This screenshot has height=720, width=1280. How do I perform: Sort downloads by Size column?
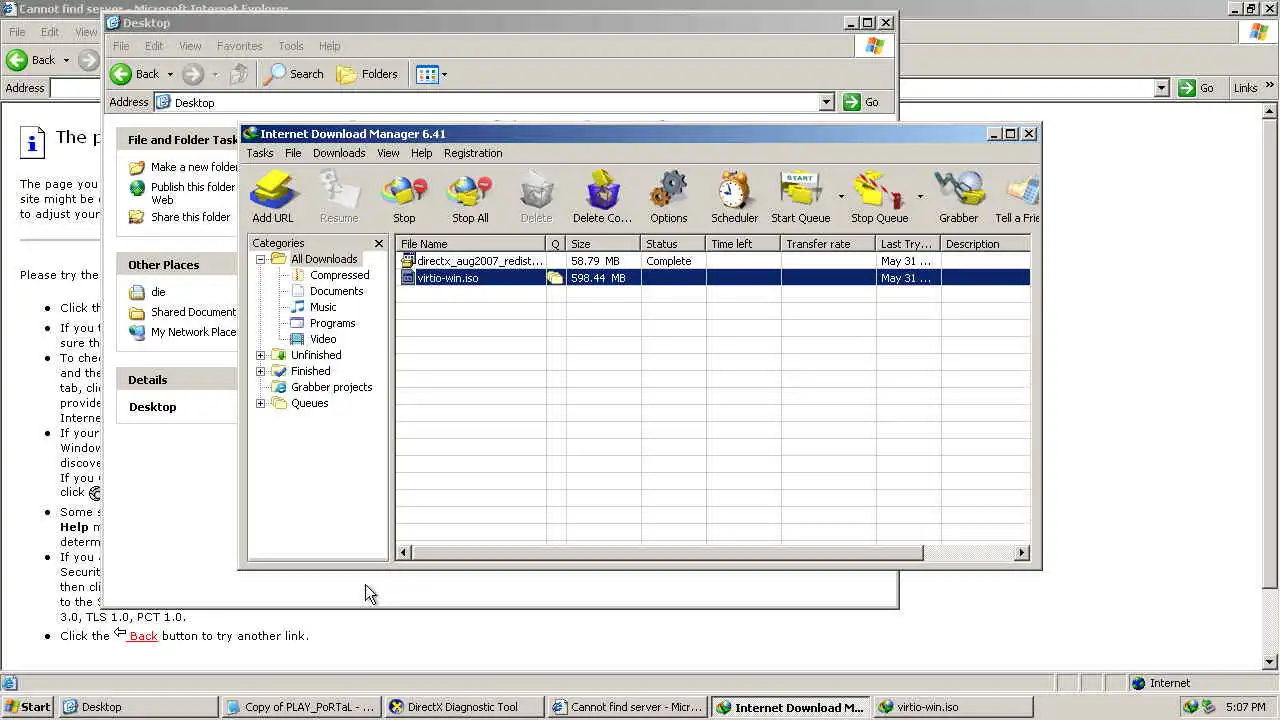pos(603,244)
